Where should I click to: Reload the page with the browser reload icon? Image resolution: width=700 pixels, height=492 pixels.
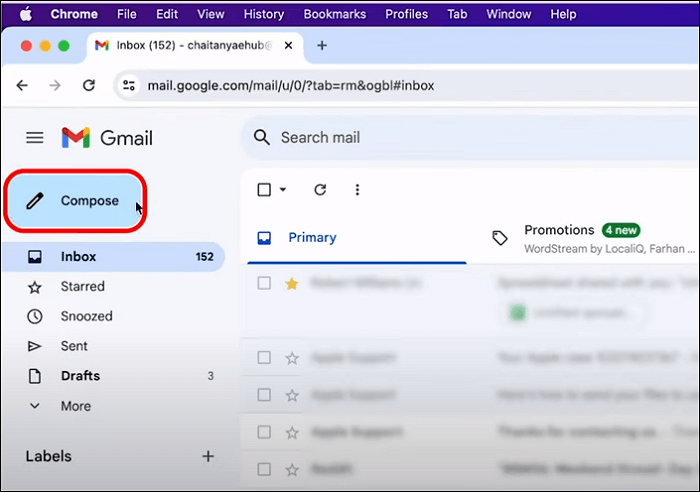tap(88, 86)
